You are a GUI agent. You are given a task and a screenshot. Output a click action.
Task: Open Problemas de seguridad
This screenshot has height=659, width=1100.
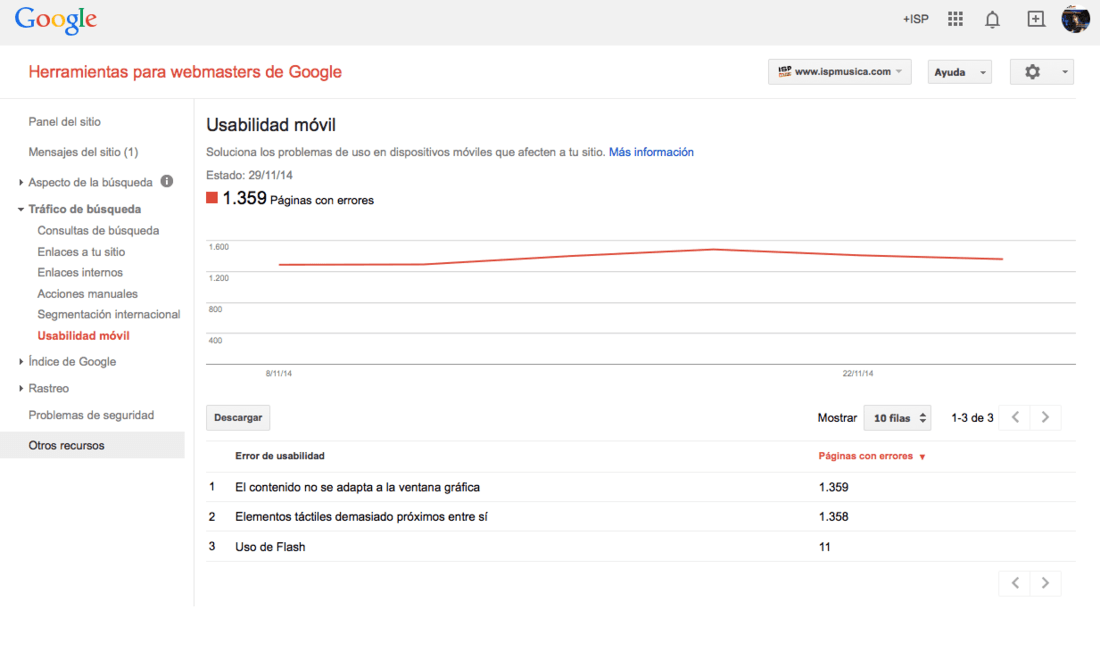coord(91,415)
